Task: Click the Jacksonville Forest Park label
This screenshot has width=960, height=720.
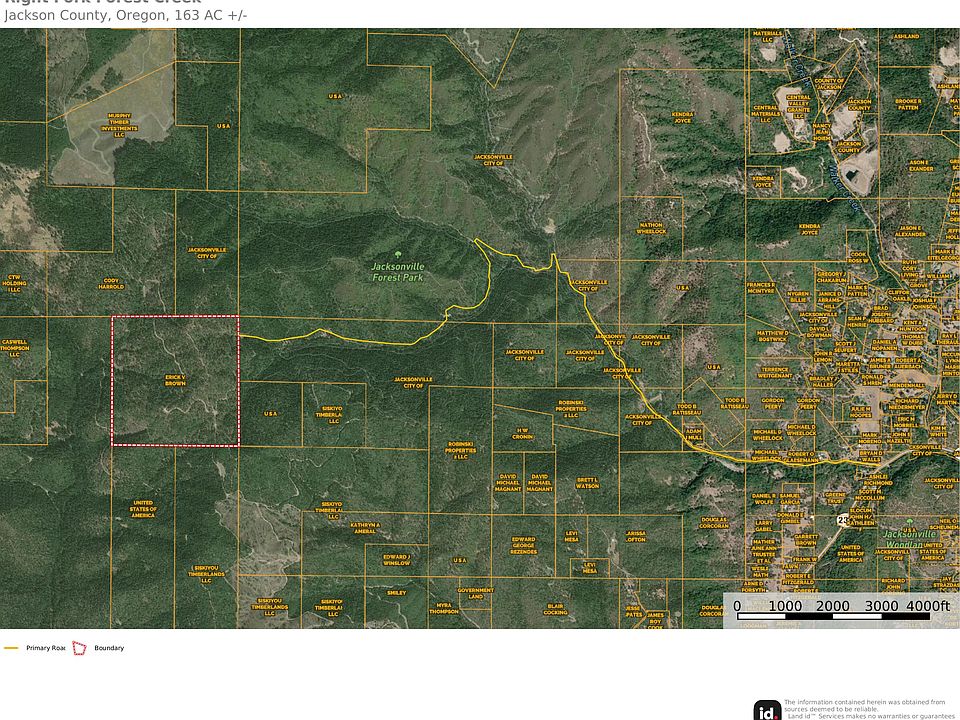Action: tap(398, 272)
